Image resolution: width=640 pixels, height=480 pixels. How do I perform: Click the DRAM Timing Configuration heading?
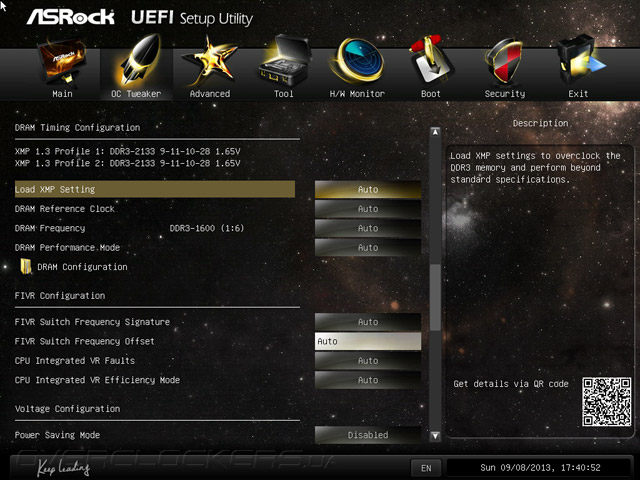coord(77,127)
